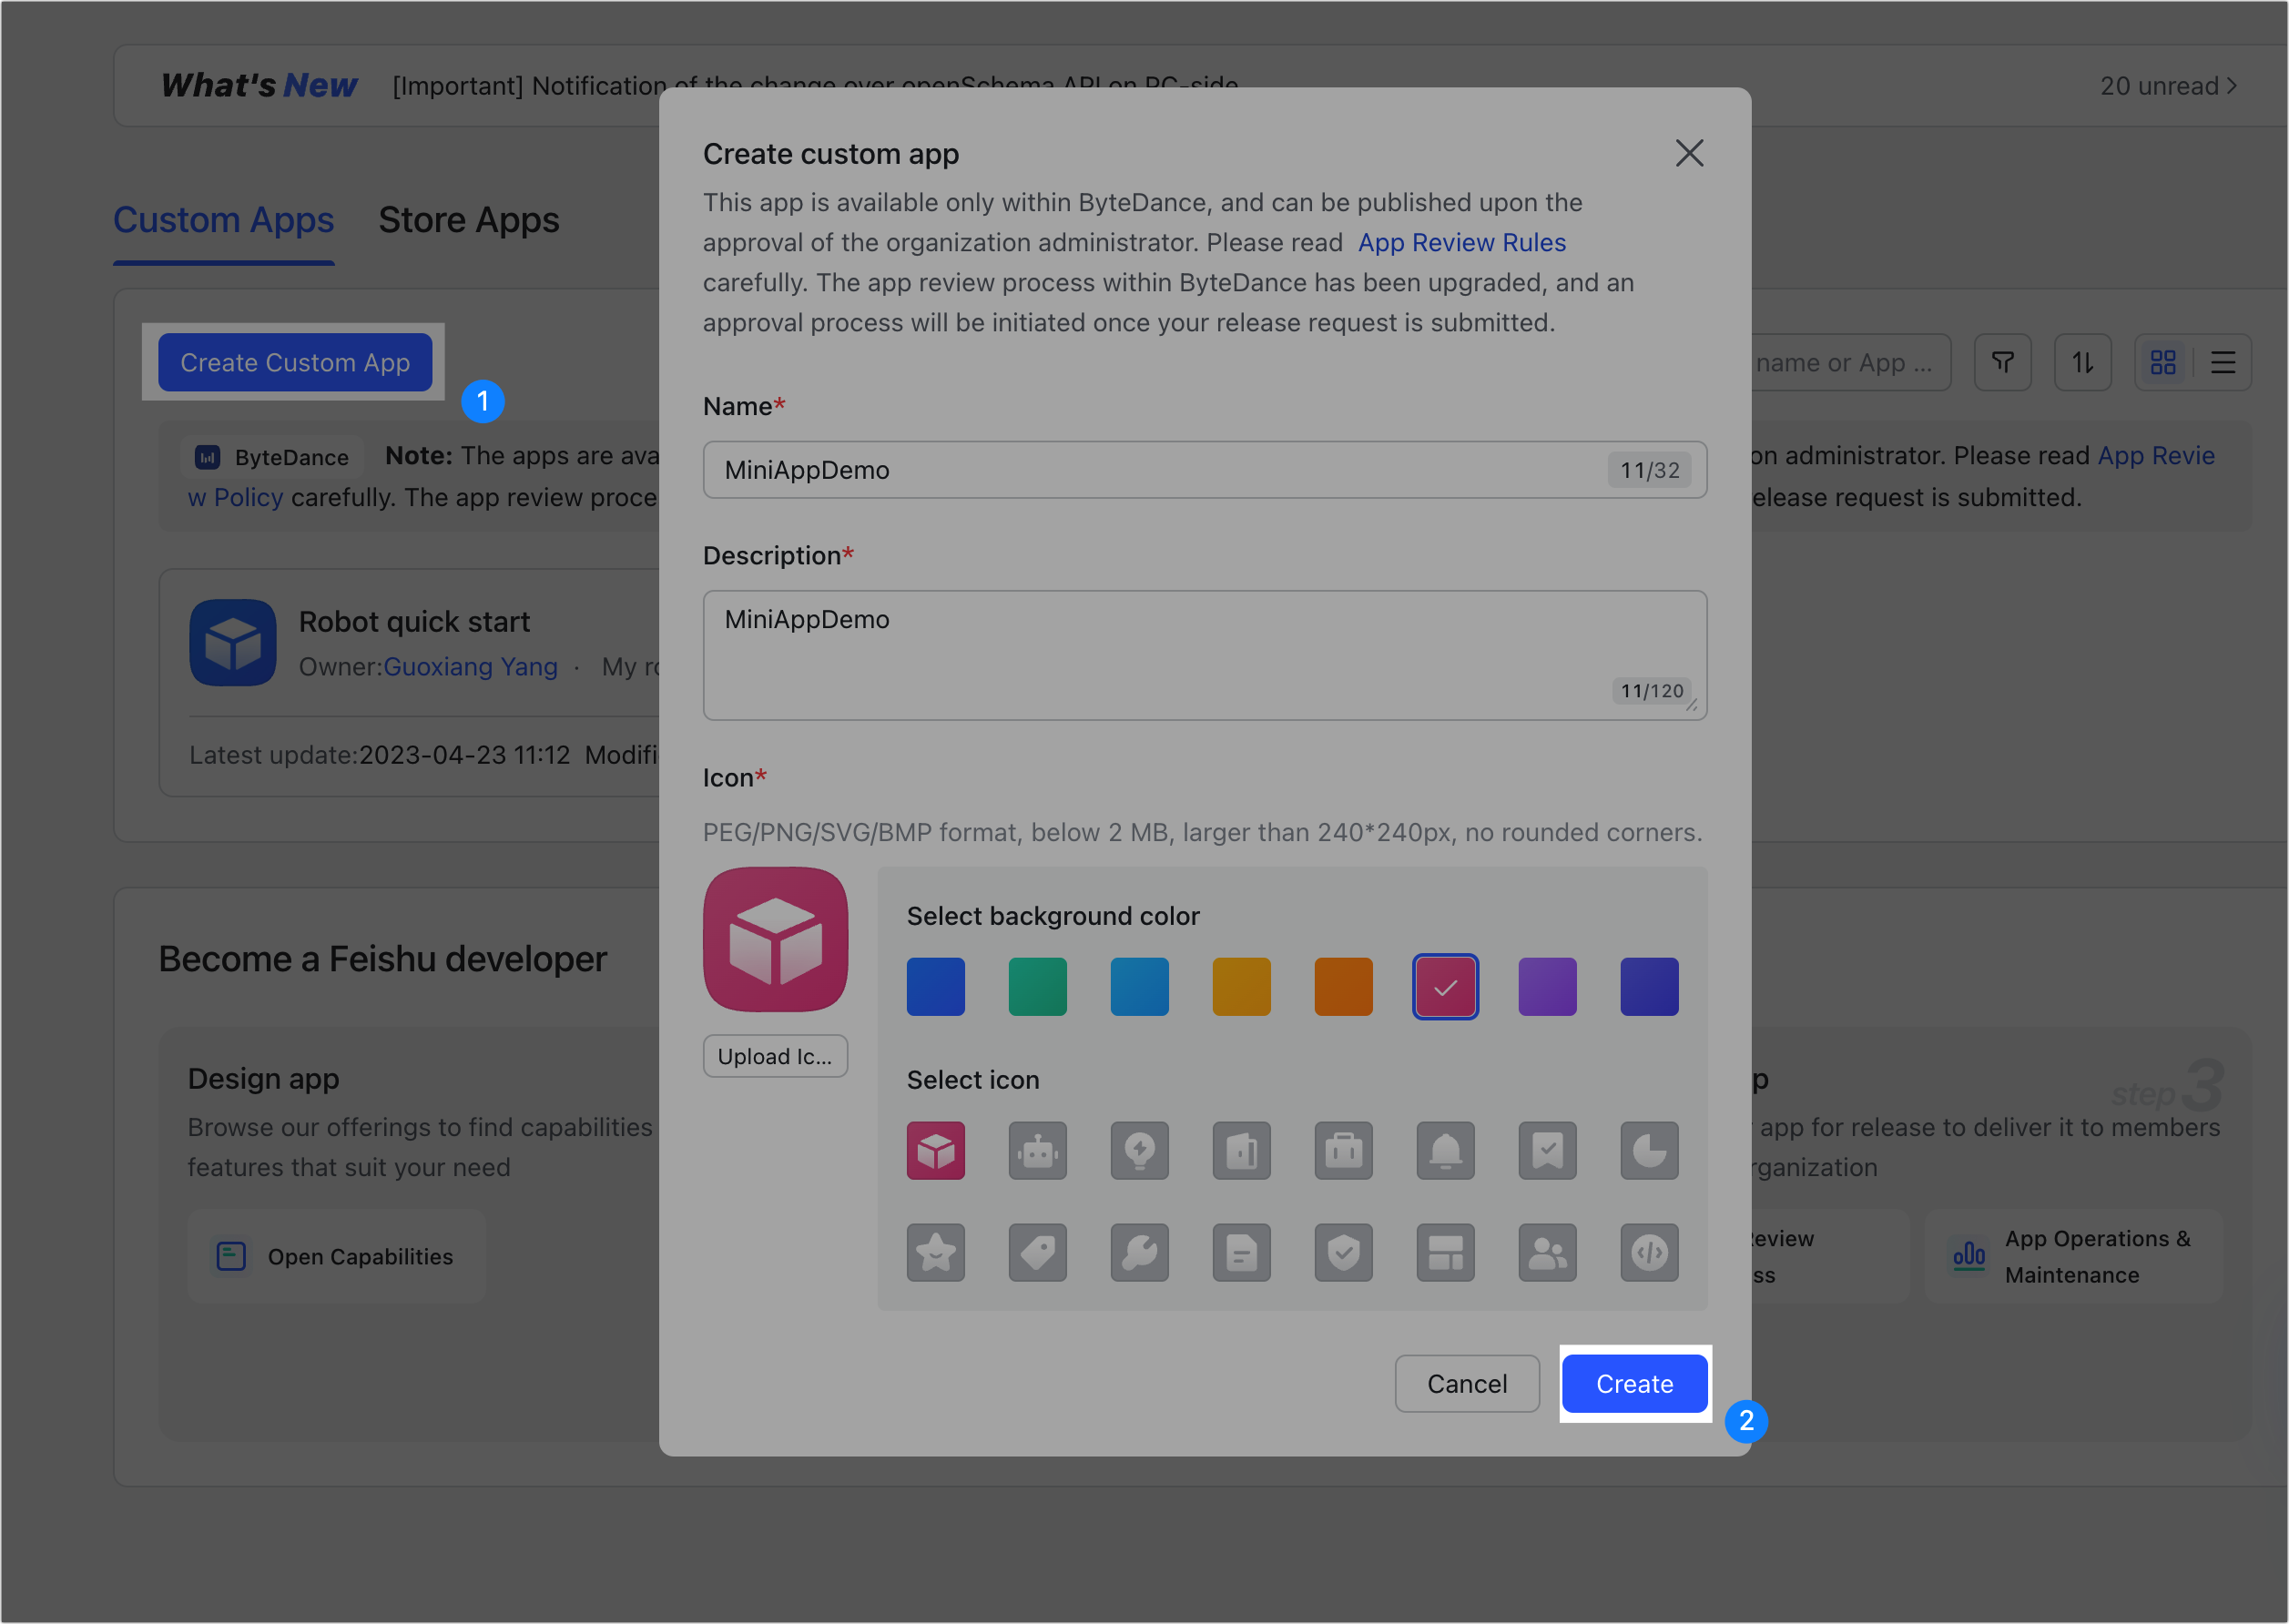Open App Operations & Maintenance card
2289x1624 pixels.
tap(2073, 1256)
